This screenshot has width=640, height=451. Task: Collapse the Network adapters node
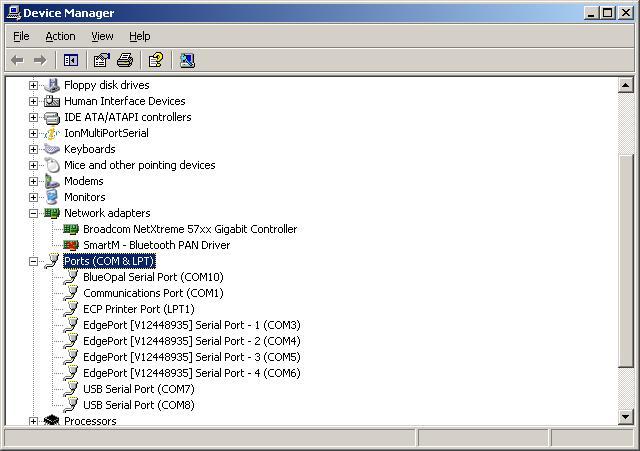pos(33,213)
